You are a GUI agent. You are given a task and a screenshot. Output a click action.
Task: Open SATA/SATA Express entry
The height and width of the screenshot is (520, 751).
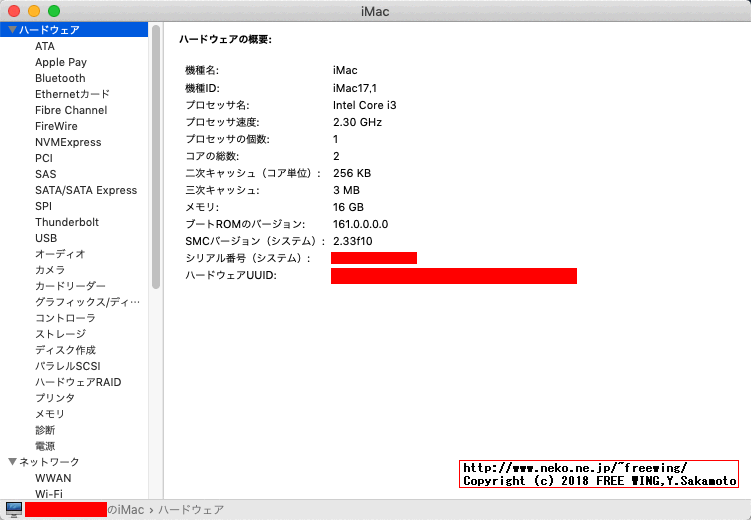click(x=86, y=190)
